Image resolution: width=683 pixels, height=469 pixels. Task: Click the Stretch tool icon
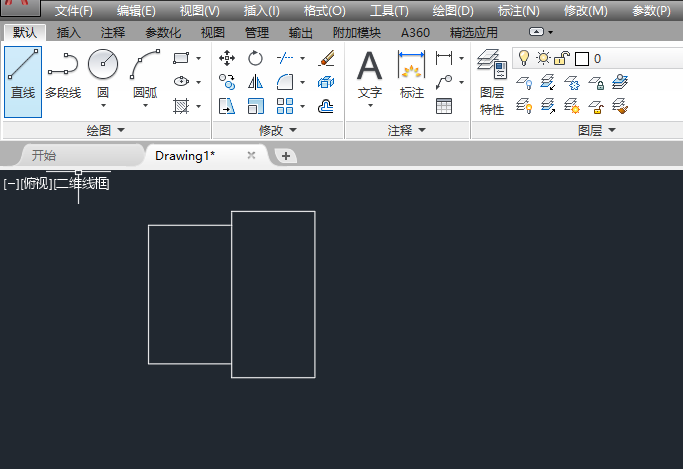click(x=227, y=106)
